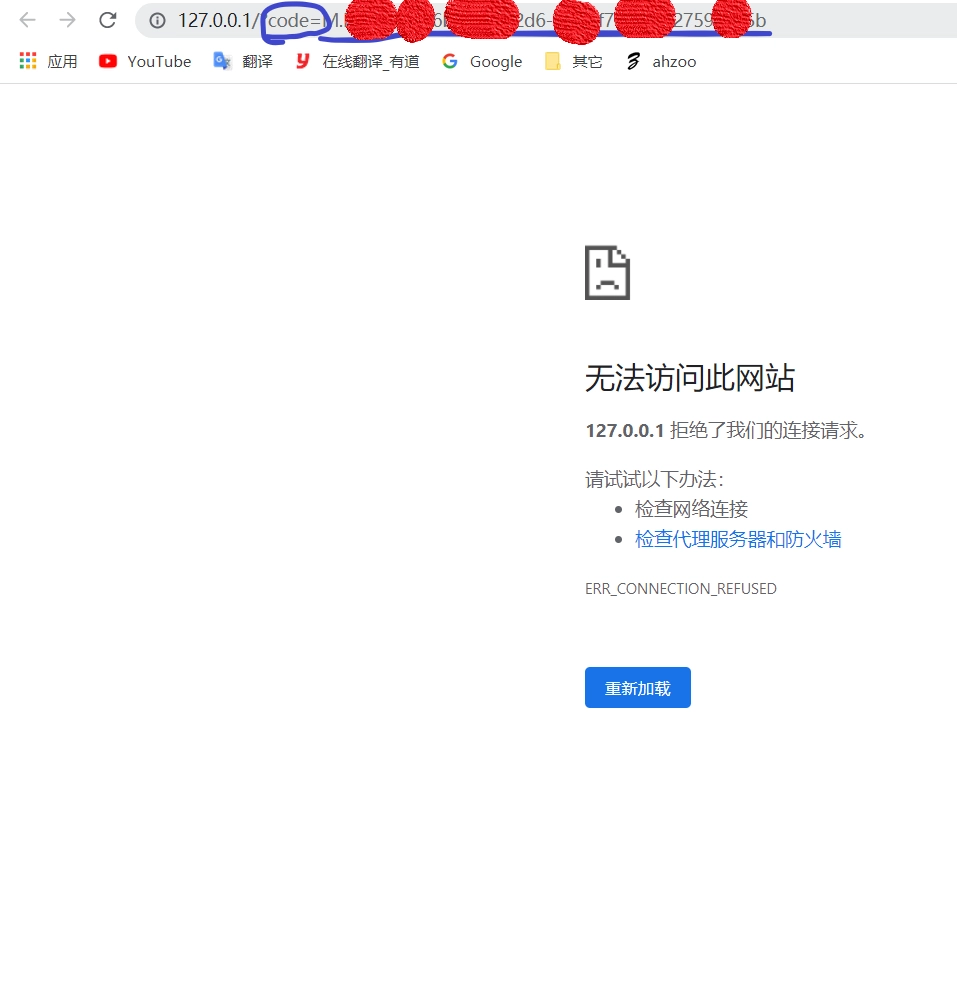Select the 翻译 bookmark icon
The height and width of the screenshot is (985, 957).
[x=221, y=61]
